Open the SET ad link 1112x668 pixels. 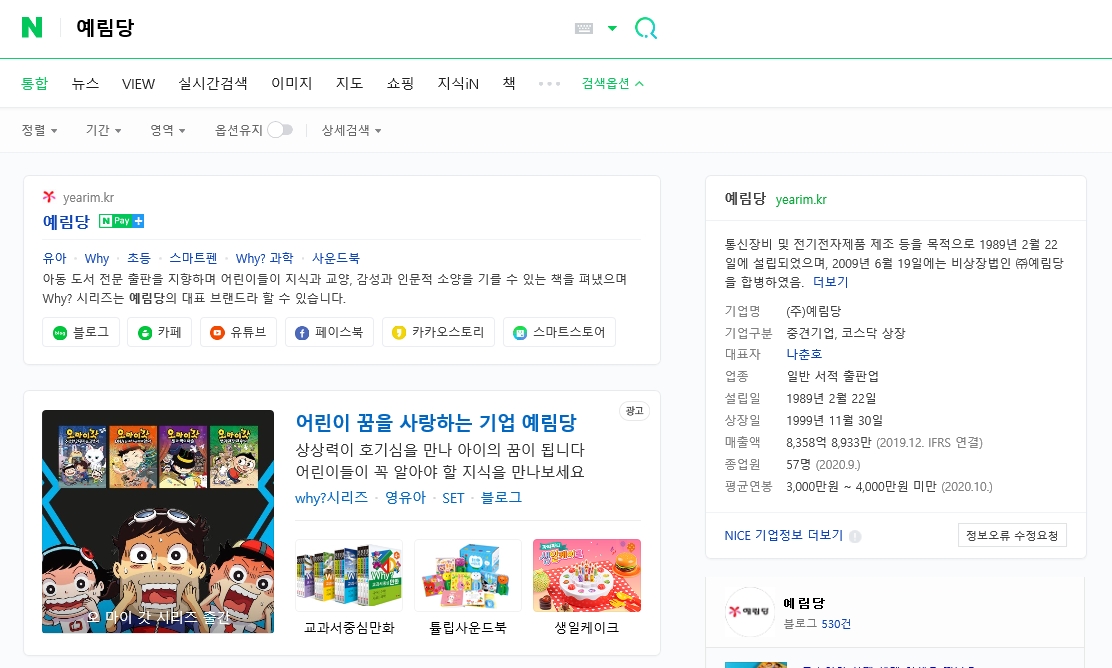click(x=453, y=498)
